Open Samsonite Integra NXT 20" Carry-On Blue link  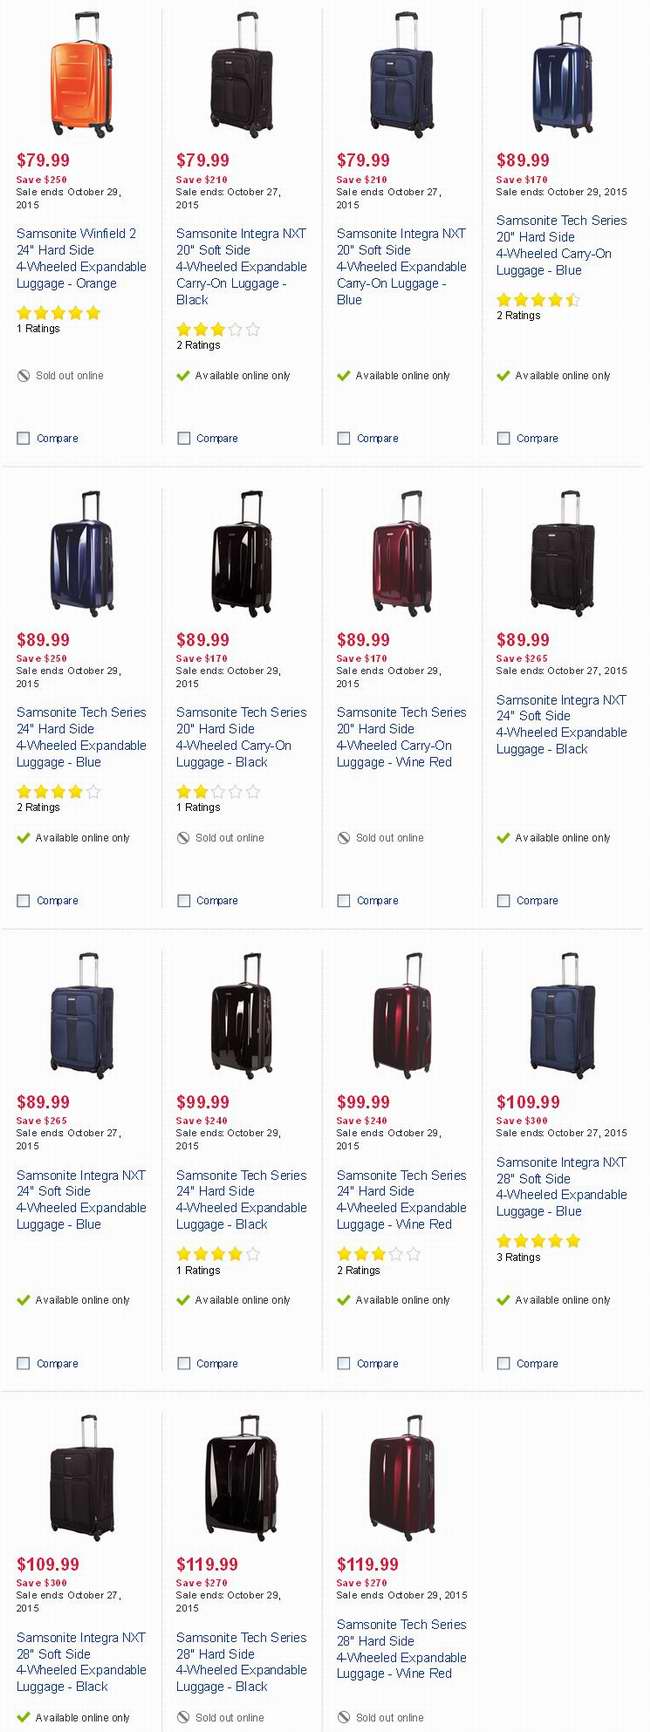[401, 266]
